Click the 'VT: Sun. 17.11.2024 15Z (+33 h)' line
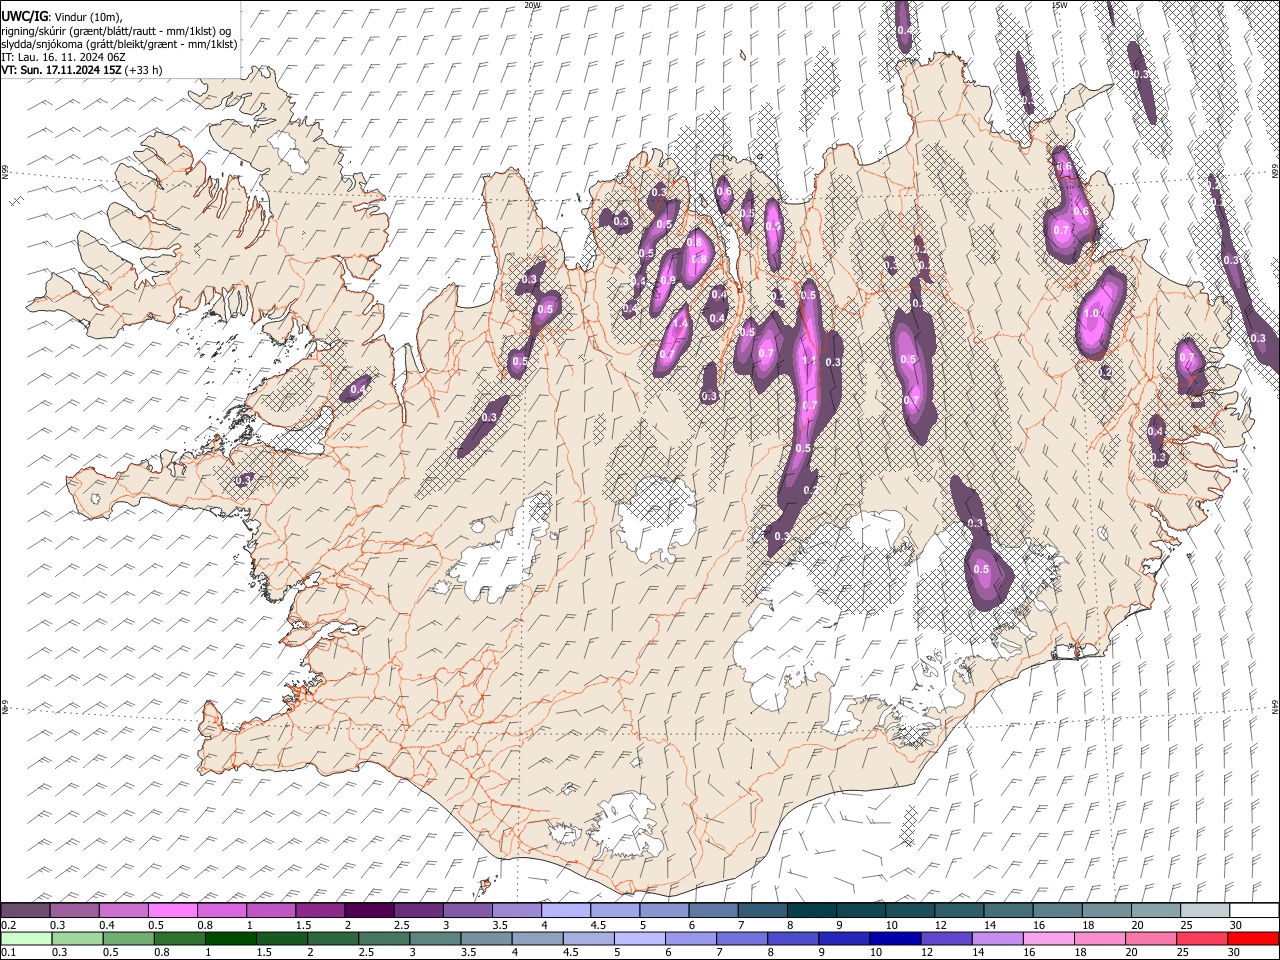Screen dimensions: 1280x960 pyautogui.click(x=82, y=70)
